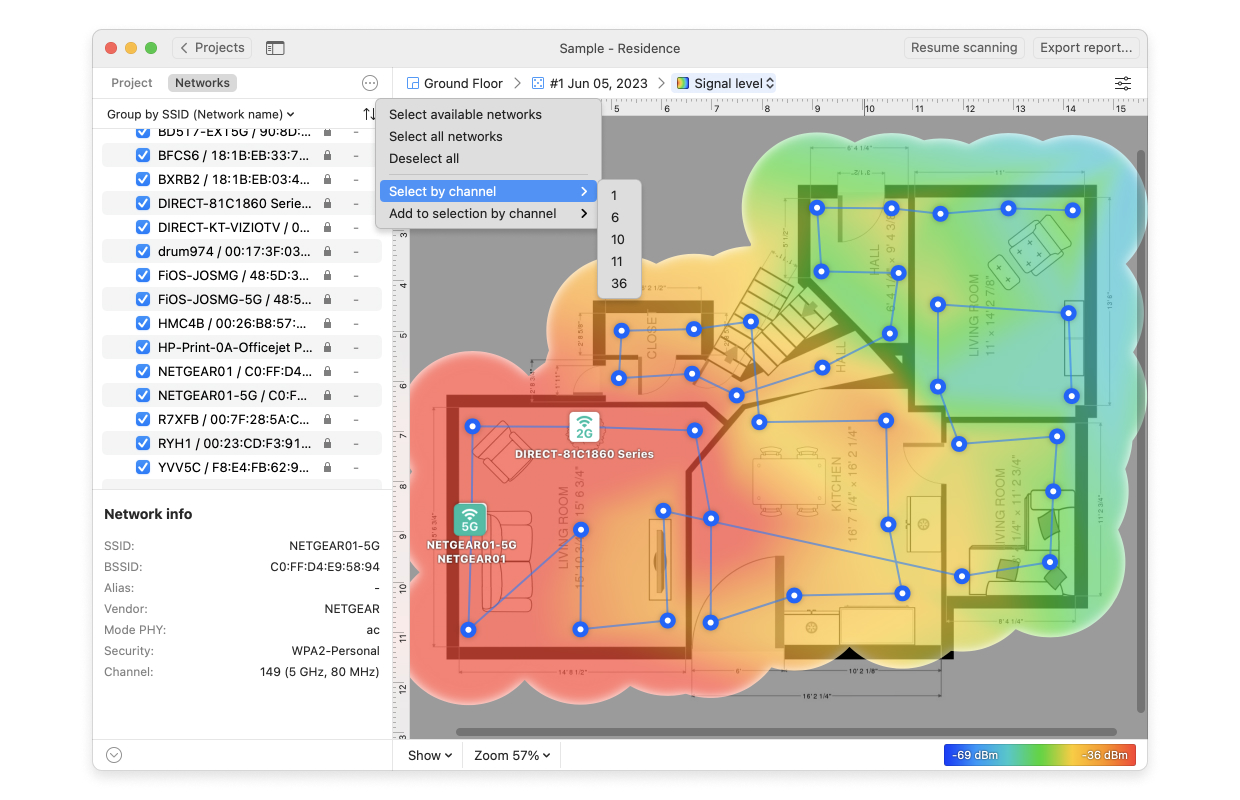Click the Signal level heatmap icon
1240x800 pixels.
(x=683, y=83)
